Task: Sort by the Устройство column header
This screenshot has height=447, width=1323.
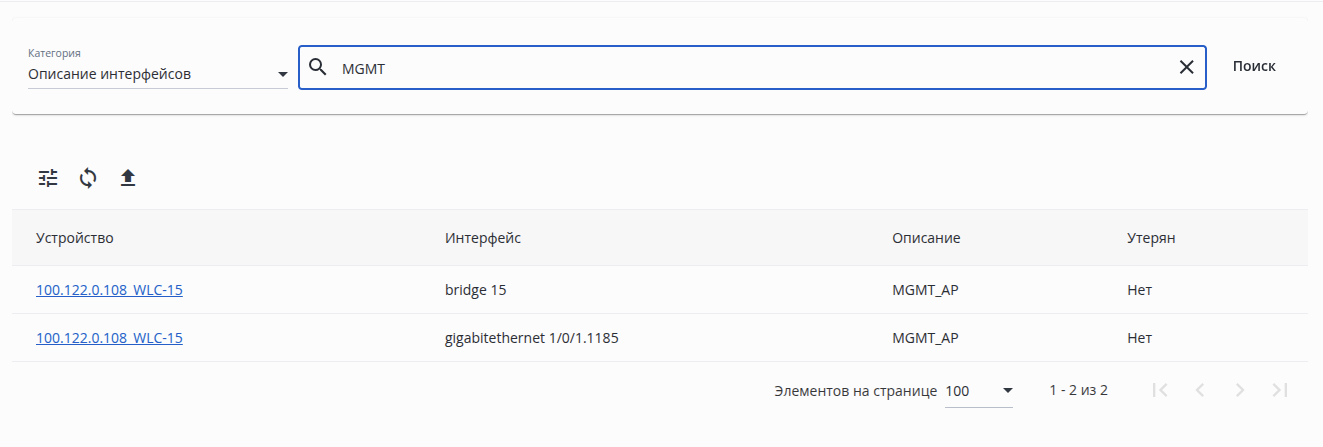Action: click(75, 238)
